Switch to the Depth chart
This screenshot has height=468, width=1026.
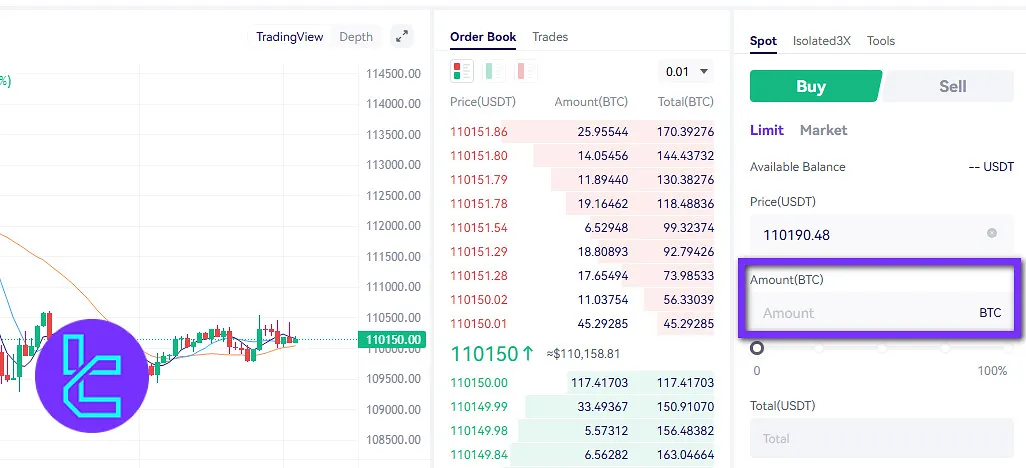click(356, 37)
